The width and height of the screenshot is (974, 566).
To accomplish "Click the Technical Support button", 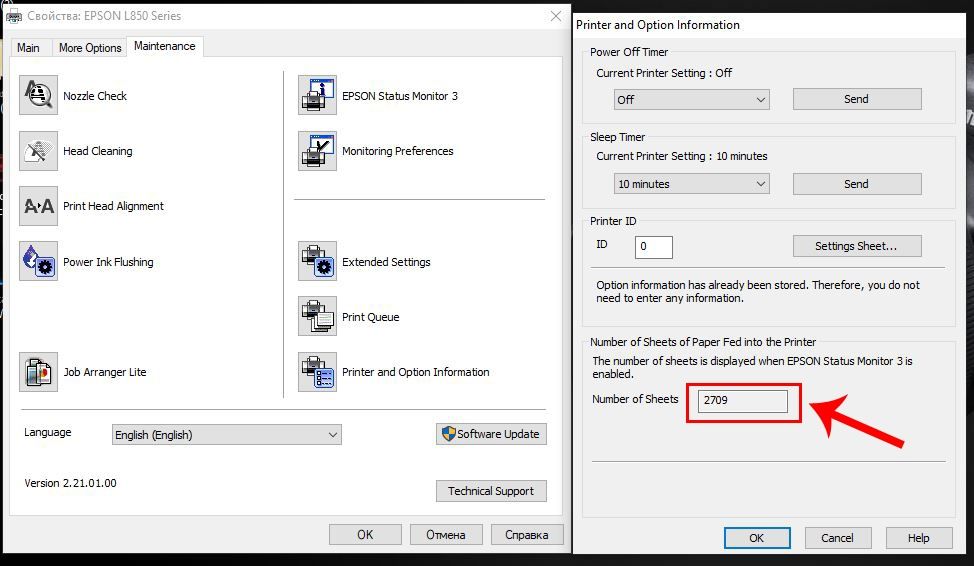I will (x=491, y=491).
